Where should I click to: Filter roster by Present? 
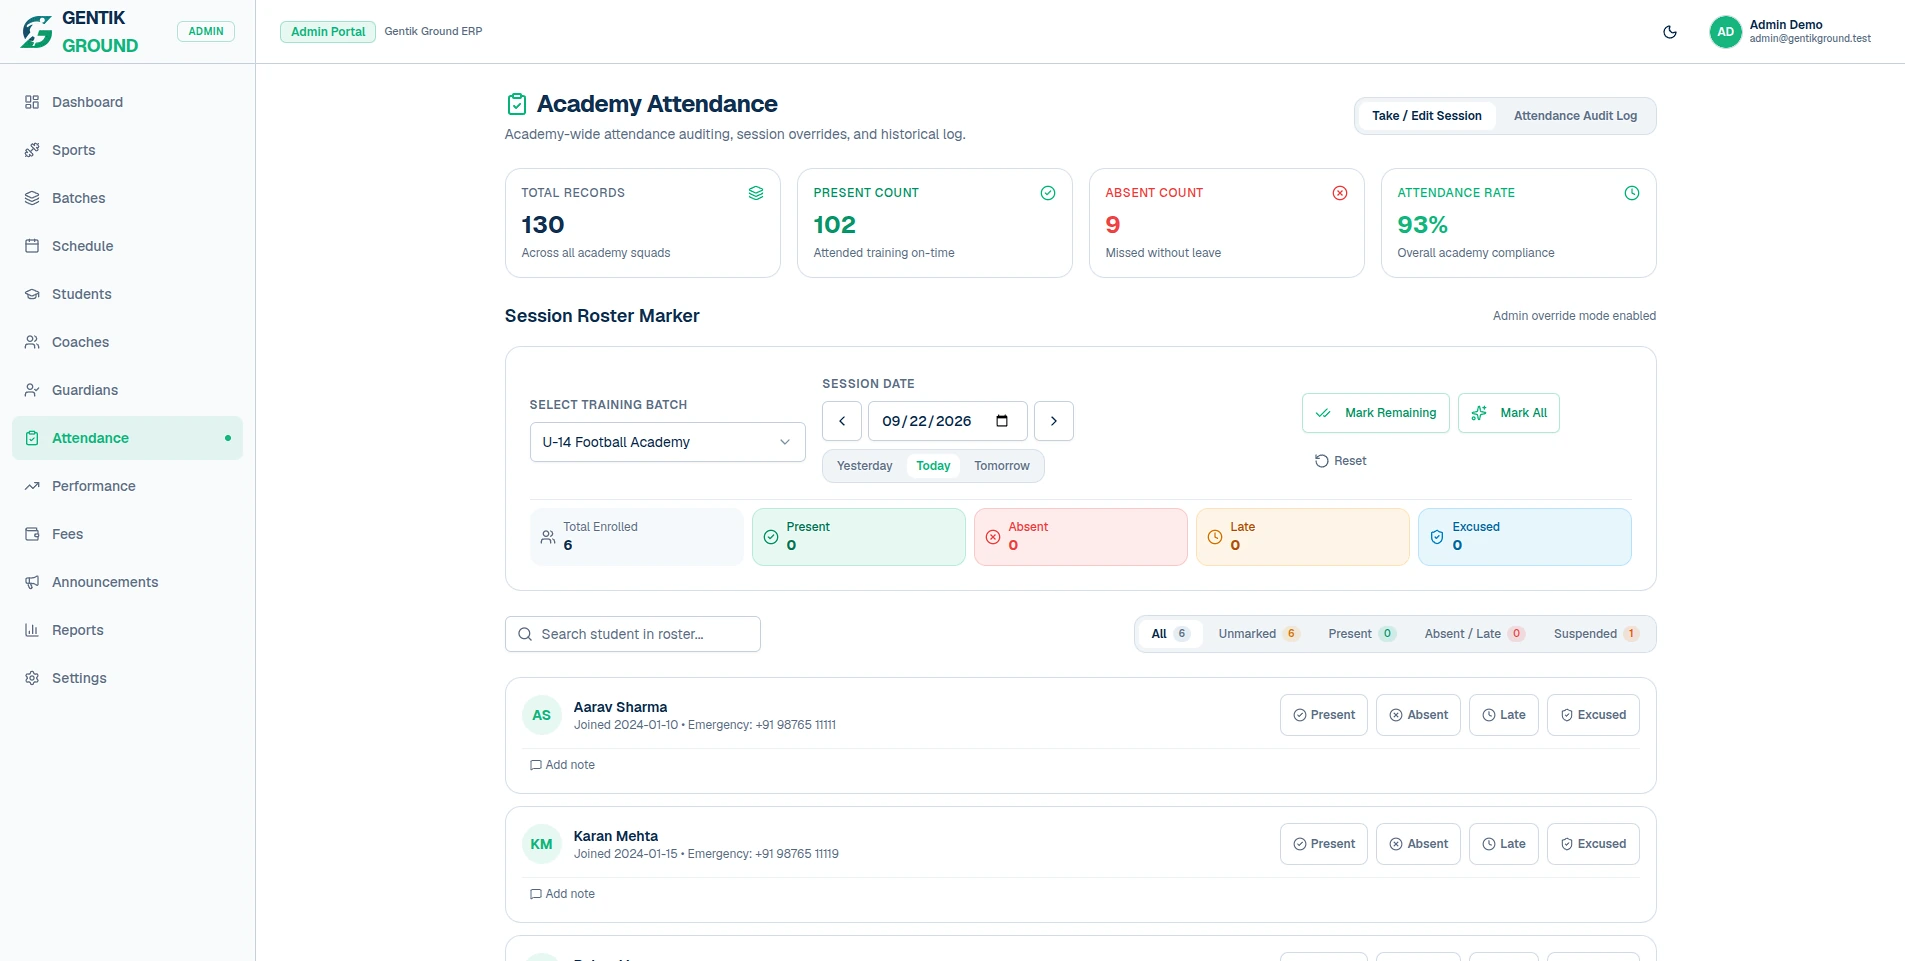[1362, 634]
